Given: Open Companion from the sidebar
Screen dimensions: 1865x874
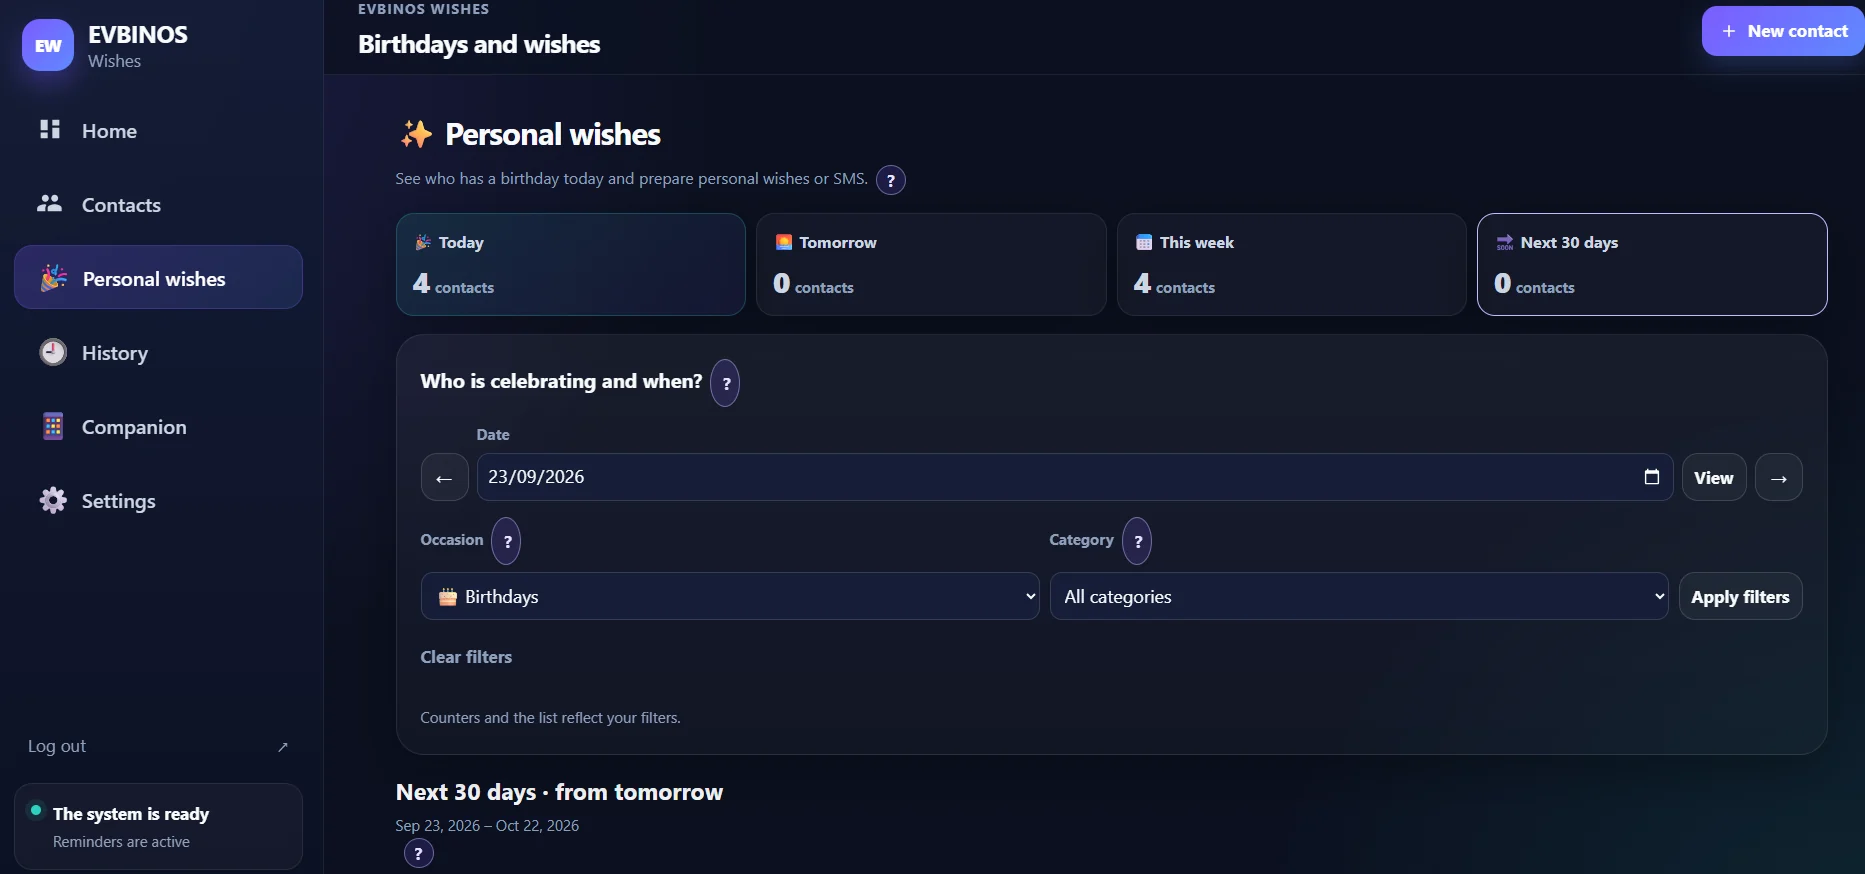Looking at the screenshot, I should (x=158, y=426).
